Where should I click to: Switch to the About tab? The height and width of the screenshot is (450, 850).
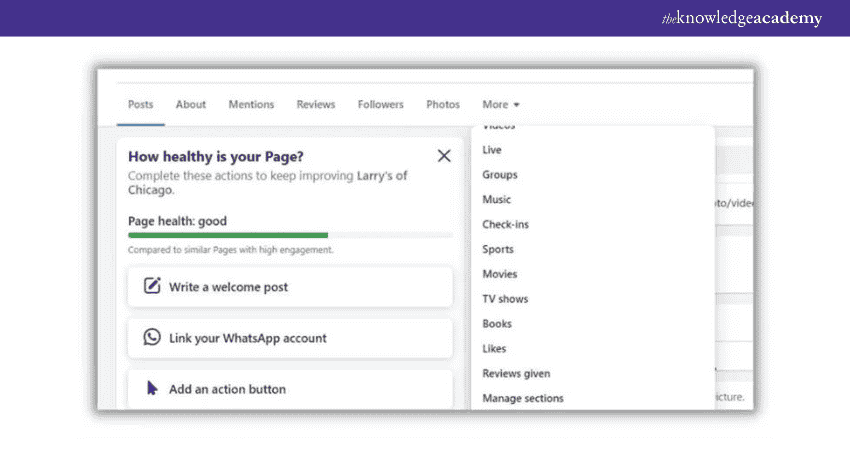191,104
